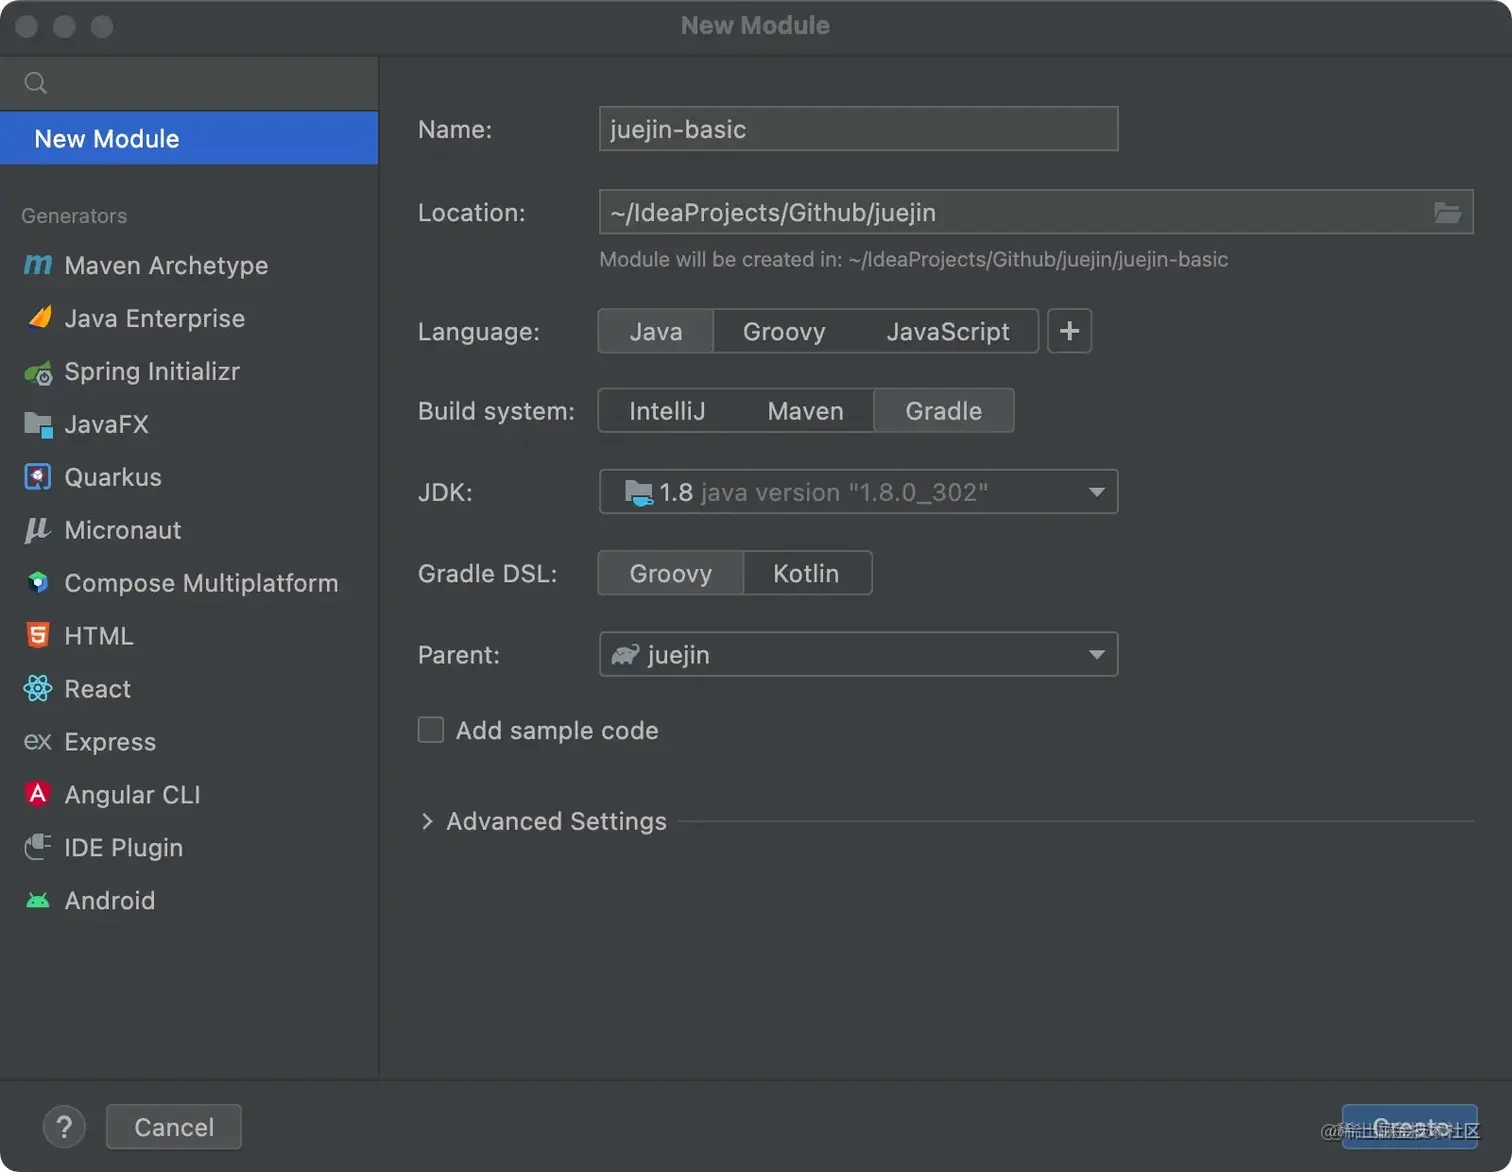Select Java as the language
The width and height of the screenshot is (1512, 1172).
[x=656, y=331]
